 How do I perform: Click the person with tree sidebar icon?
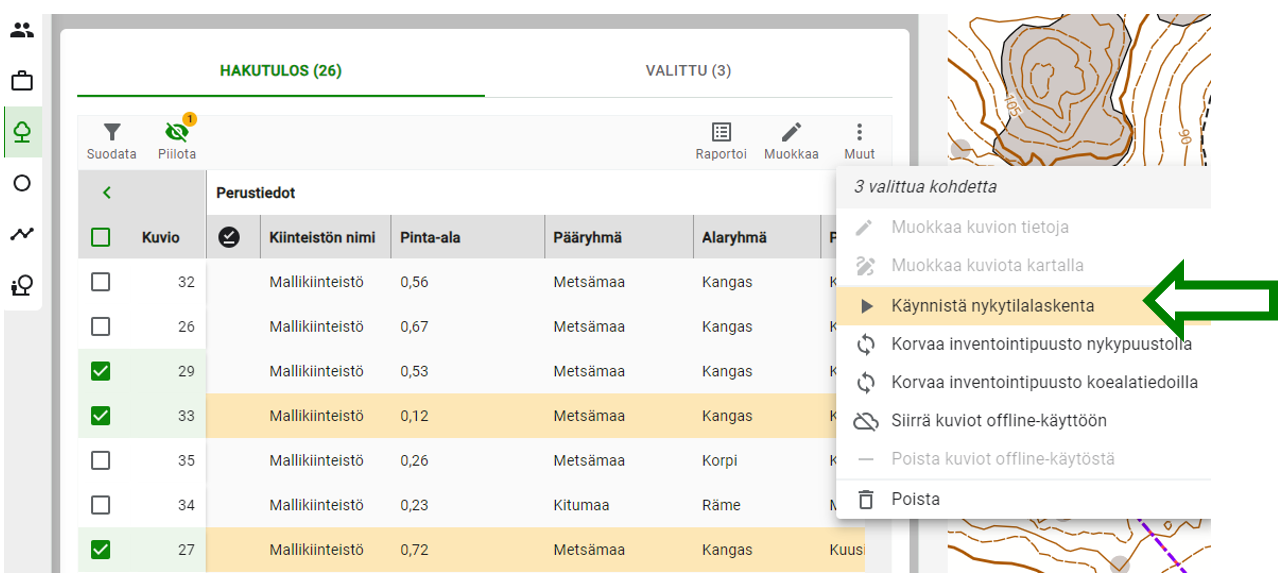click(22, 286)
